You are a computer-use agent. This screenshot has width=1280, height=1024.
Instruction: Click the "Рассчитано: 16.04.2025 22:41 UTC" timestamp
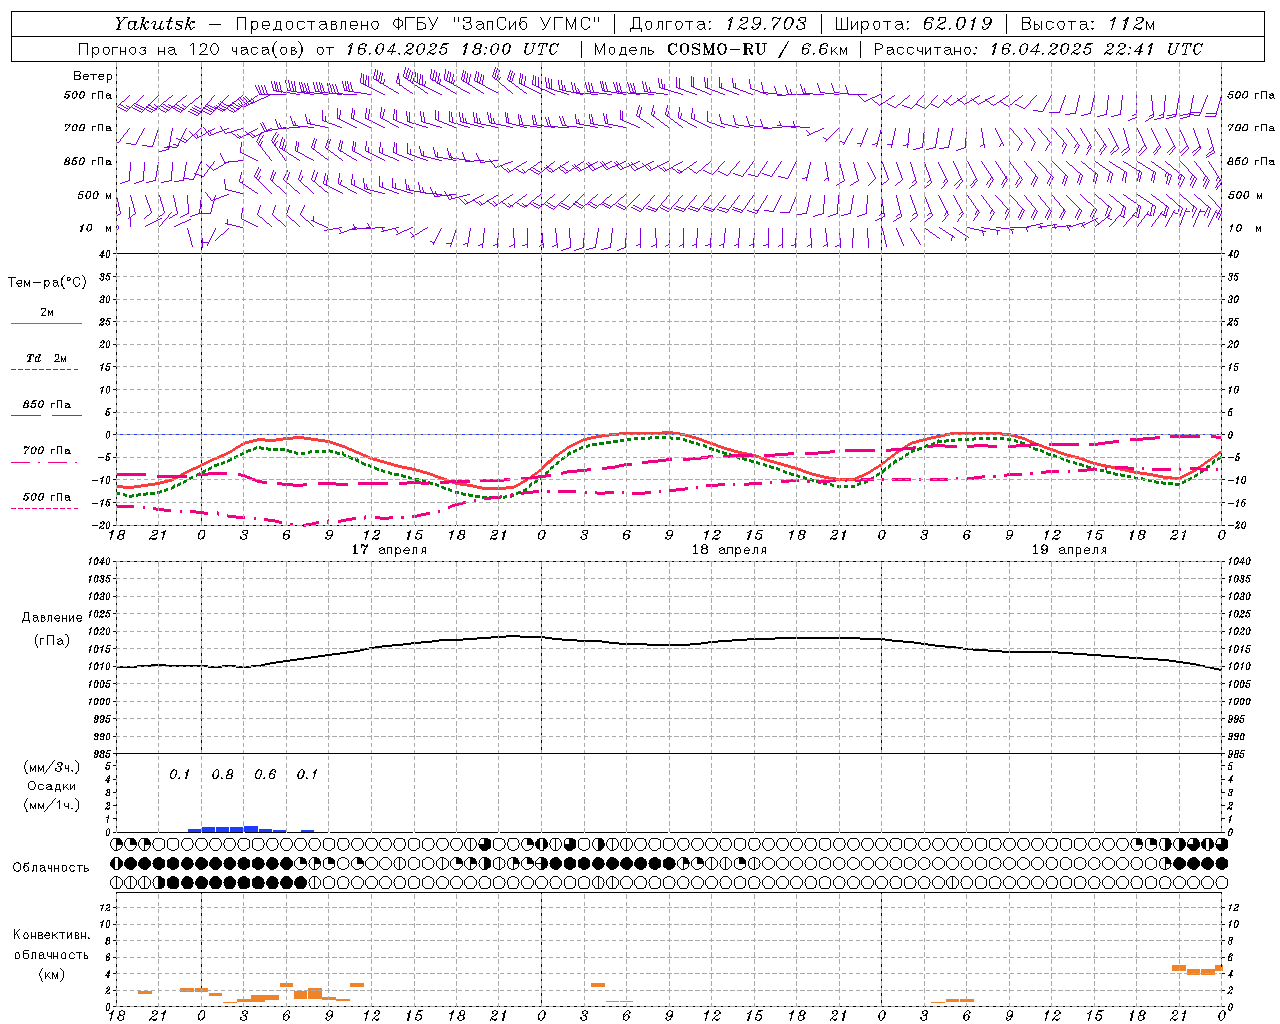coord(1038,49)
